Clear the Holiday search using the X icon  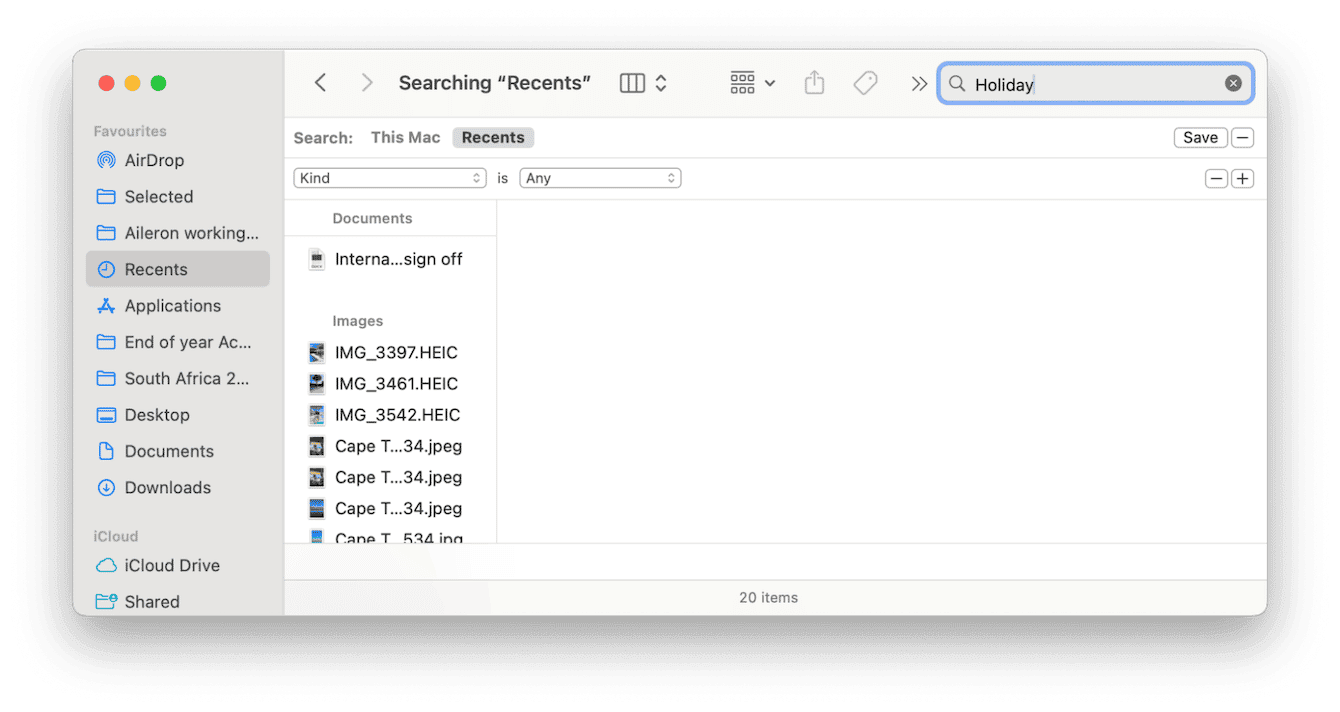click(1233, 83)
